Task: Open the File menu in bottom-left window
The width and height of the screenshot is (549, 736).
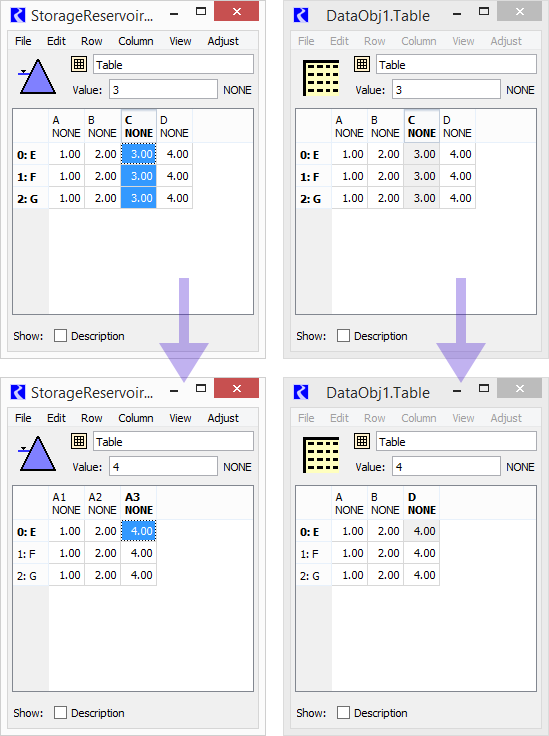Action: click(x=23, y=418)
